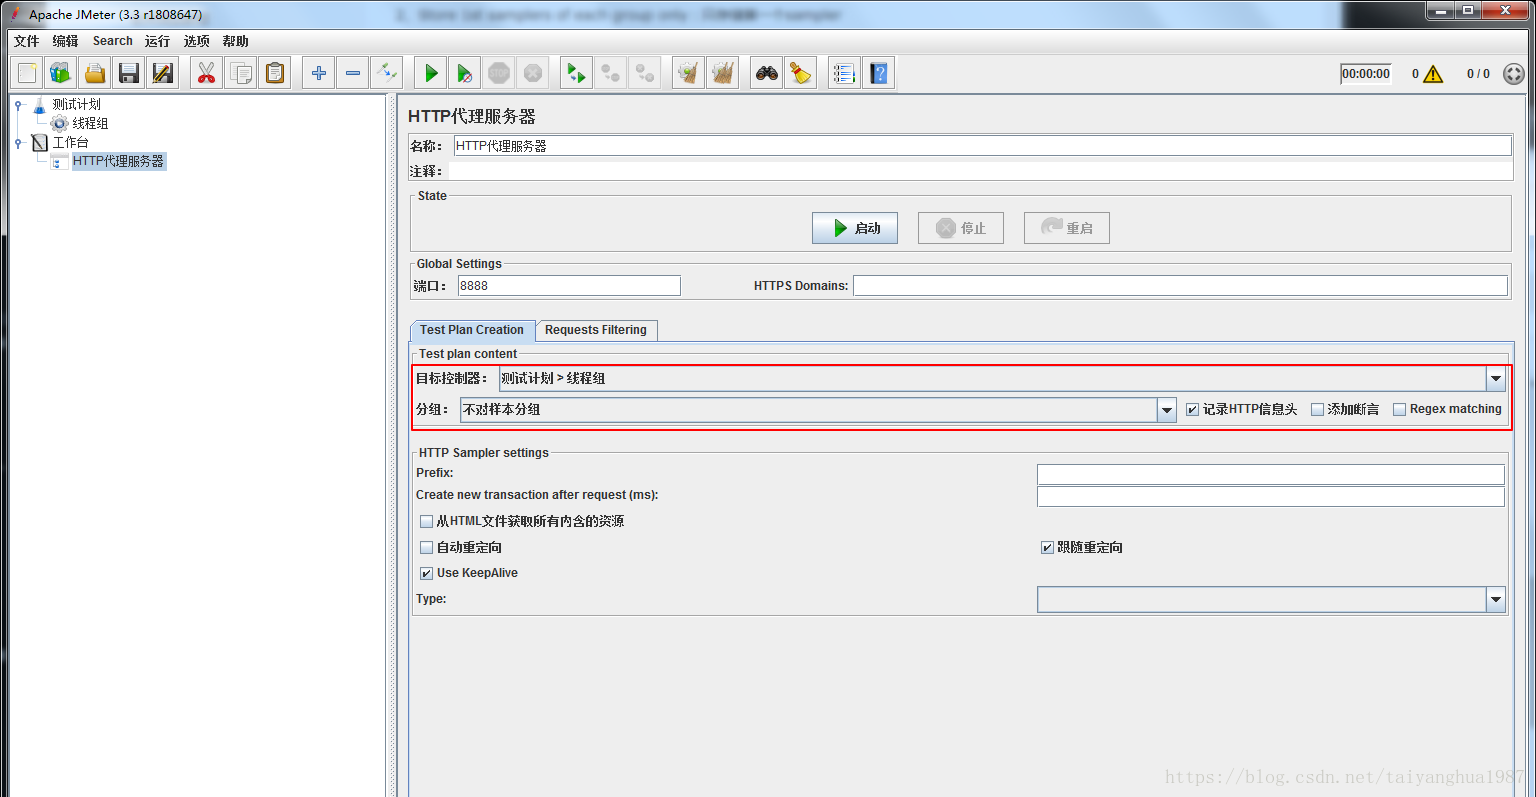The height and width of the screenshot is (797, 1536).
Task: Expand all tree nodes with plus icon
Action: pyautogui.click(x=319, y=73)
